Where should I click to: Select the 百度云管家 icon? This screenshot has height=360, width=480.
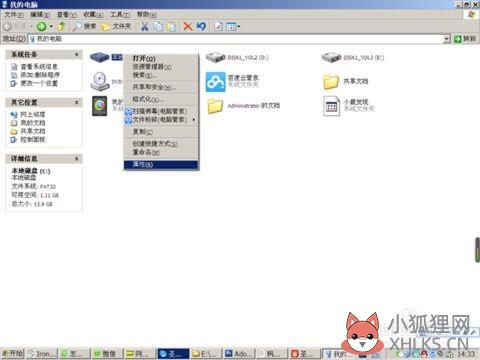pos(215,82)
